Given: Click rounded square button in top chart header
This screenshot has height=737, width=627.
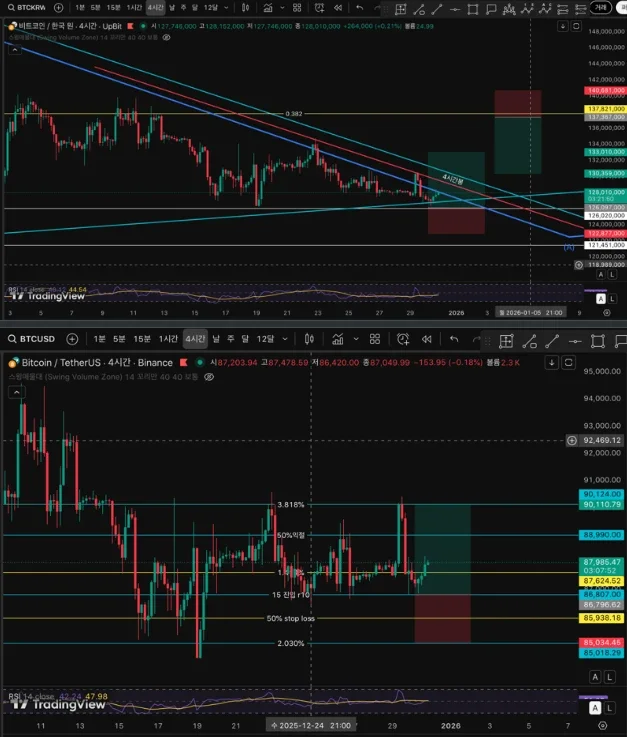Looking at the screenshot, I should tap(576, 26).
